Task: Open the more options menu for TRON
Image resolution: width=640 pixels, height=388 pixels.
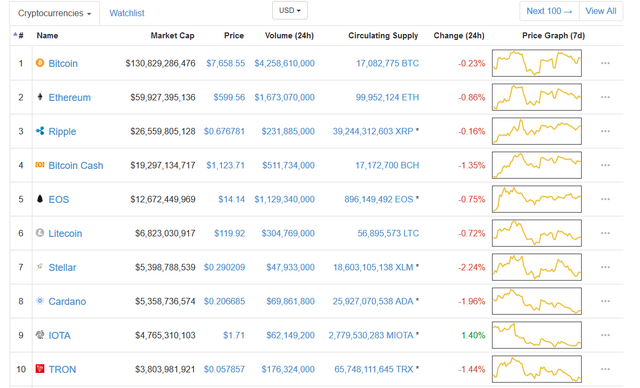Action: 605,369
